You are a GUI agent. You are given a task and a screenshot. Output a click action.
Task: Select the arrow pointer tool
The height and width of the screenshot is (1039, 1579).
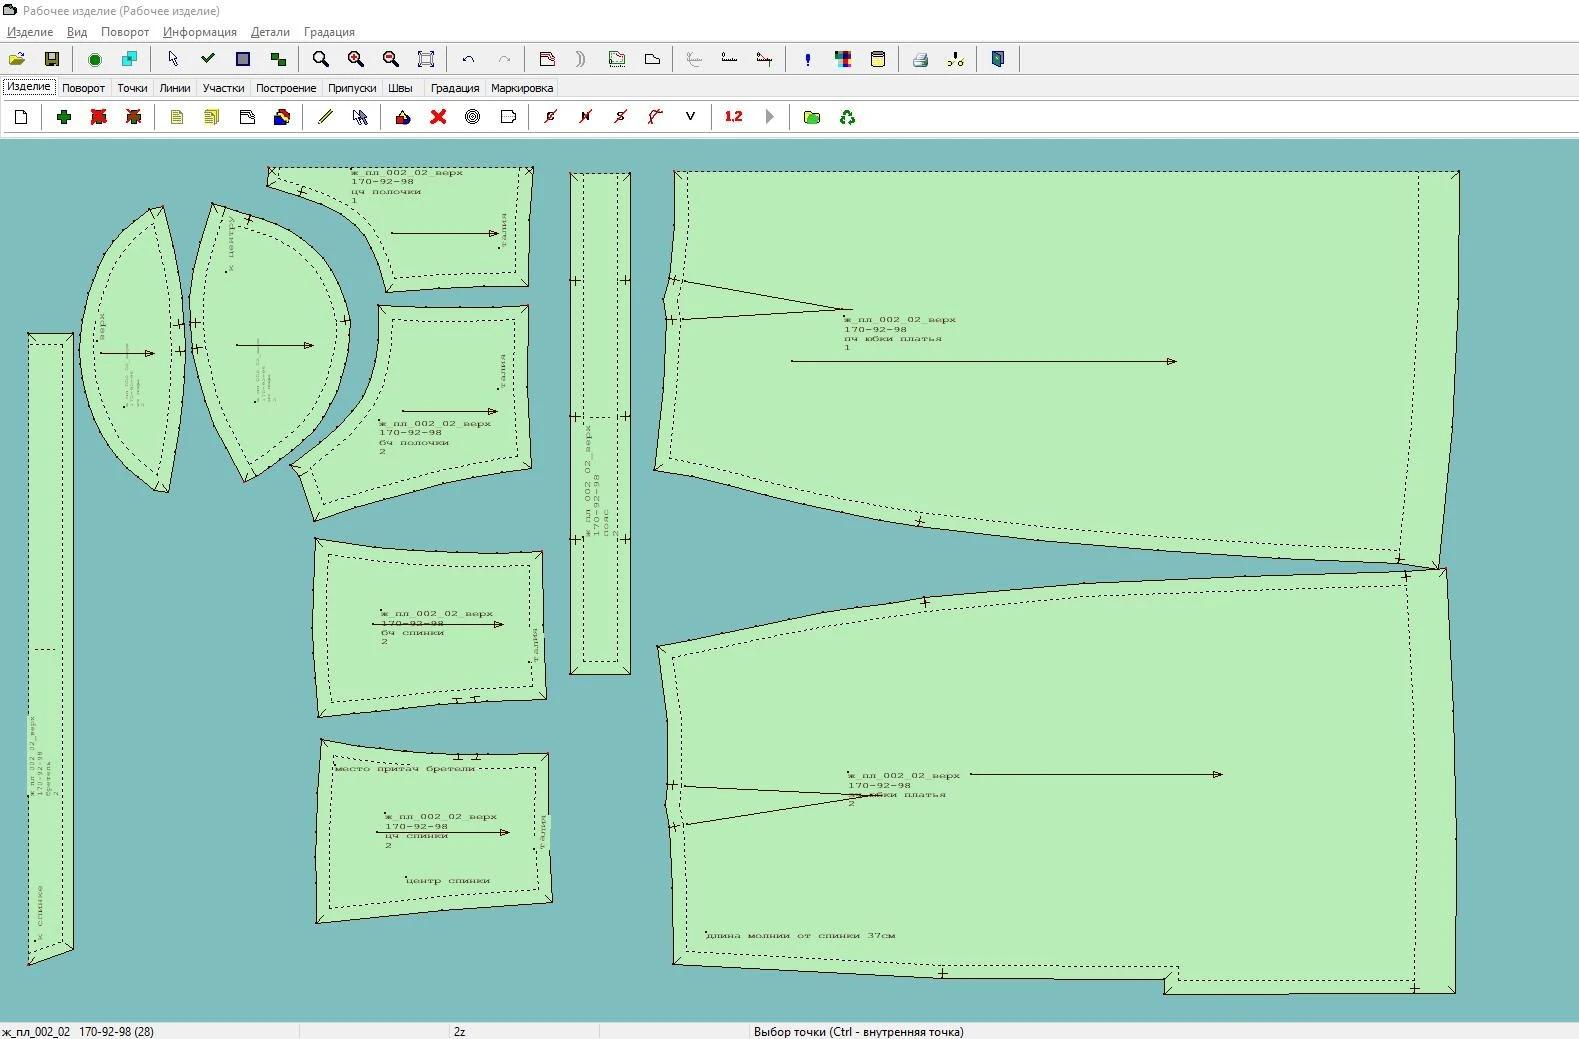[x=173, y=59]
